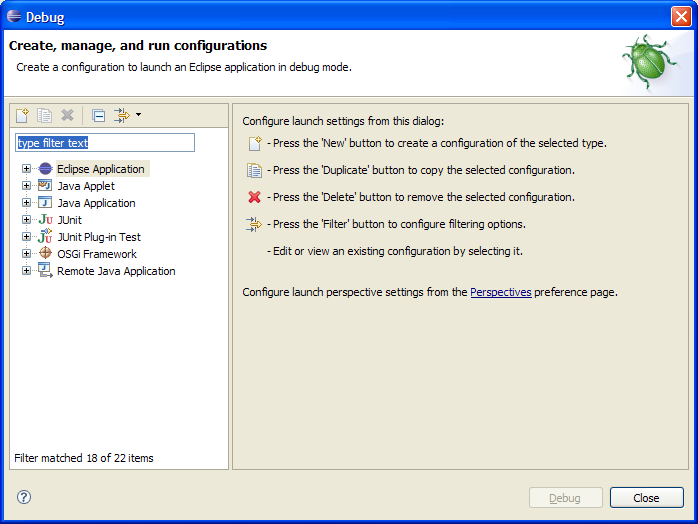Expand the JUnit Plug-in Test node
Viewport: 698px width, 524px height.
[x=26, y=236]
